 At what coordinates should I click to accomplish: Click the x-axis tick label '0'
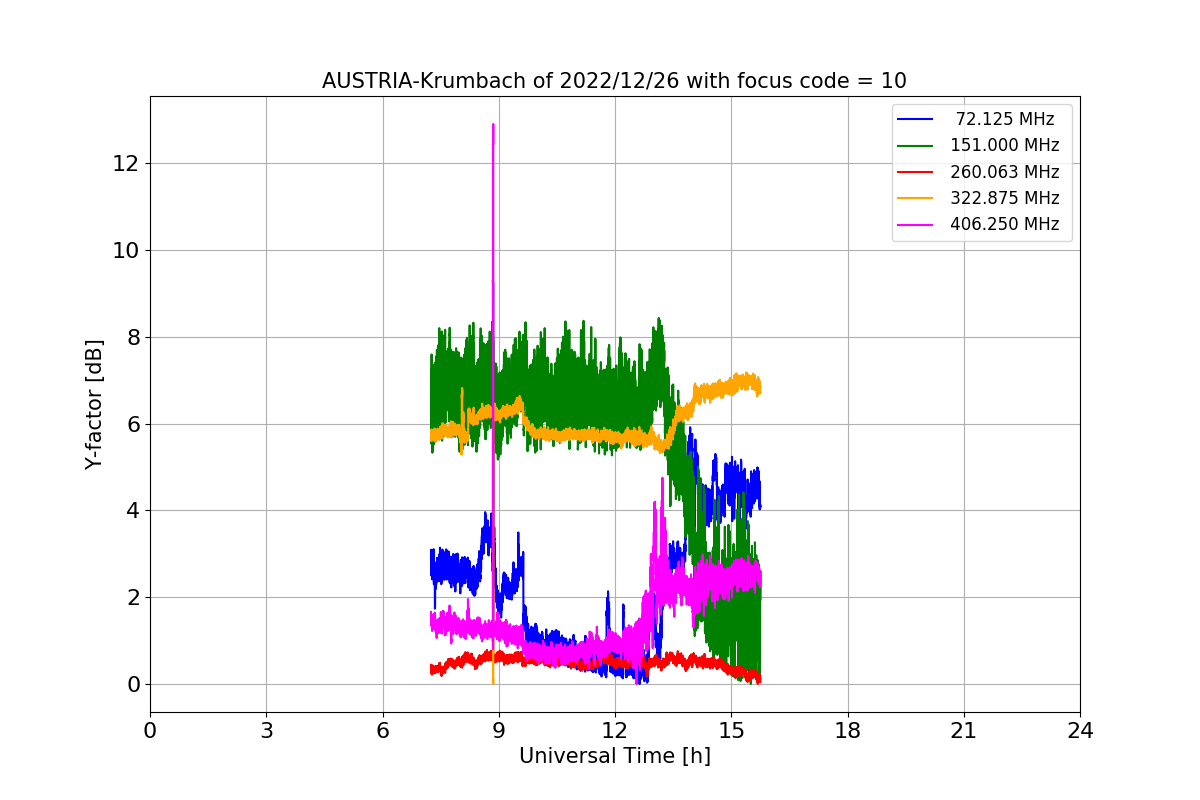[150, 731]
